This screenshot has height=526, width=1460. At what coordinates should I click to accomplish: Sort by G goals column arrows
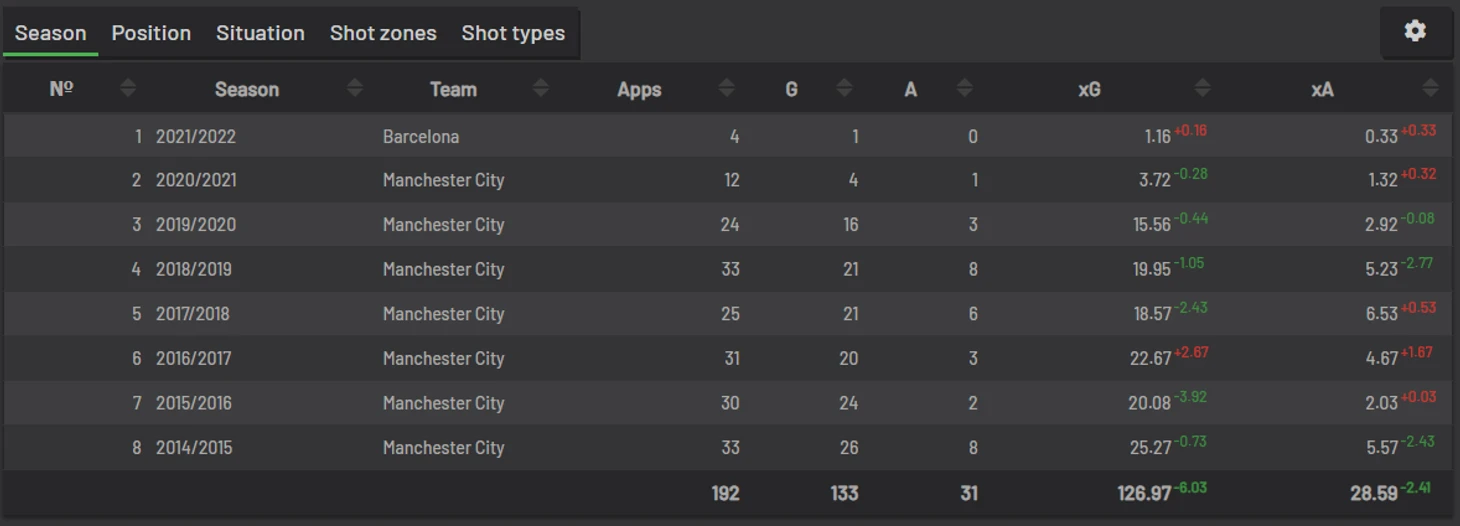click(x=845, y=88)
